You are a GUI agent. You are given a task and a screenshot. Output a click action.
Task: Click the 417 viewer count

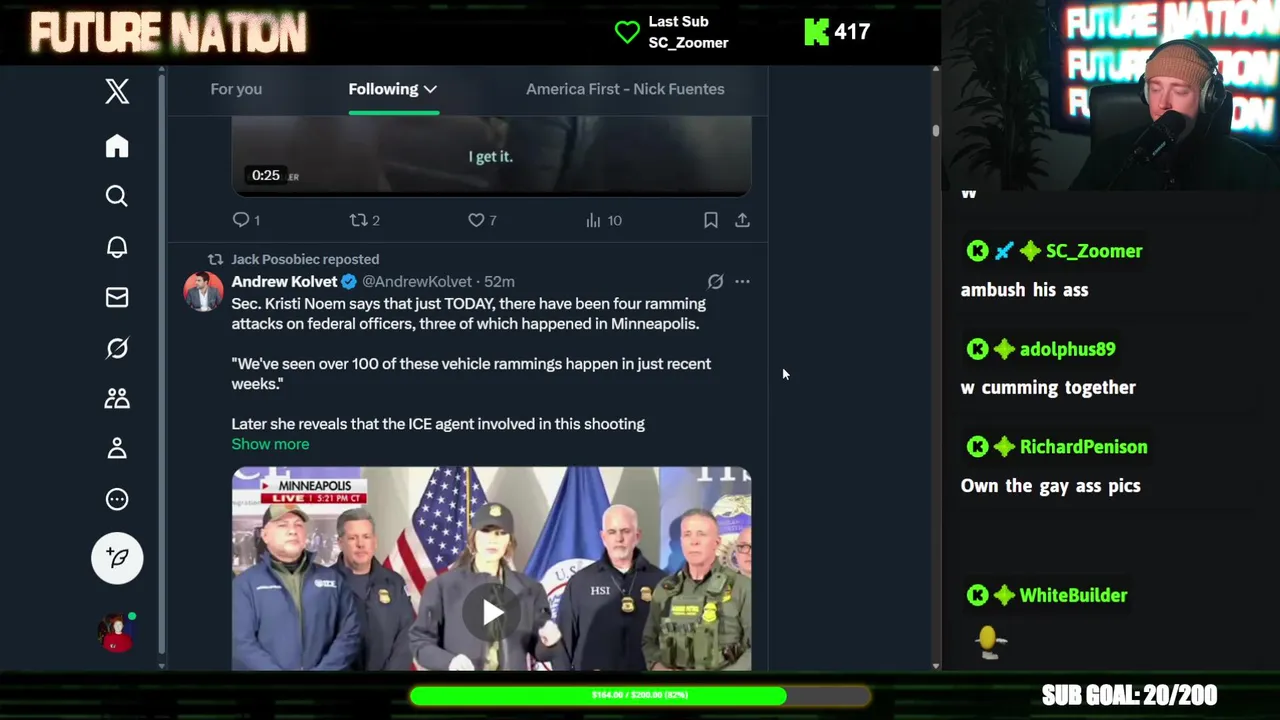(x=852, y=32)
